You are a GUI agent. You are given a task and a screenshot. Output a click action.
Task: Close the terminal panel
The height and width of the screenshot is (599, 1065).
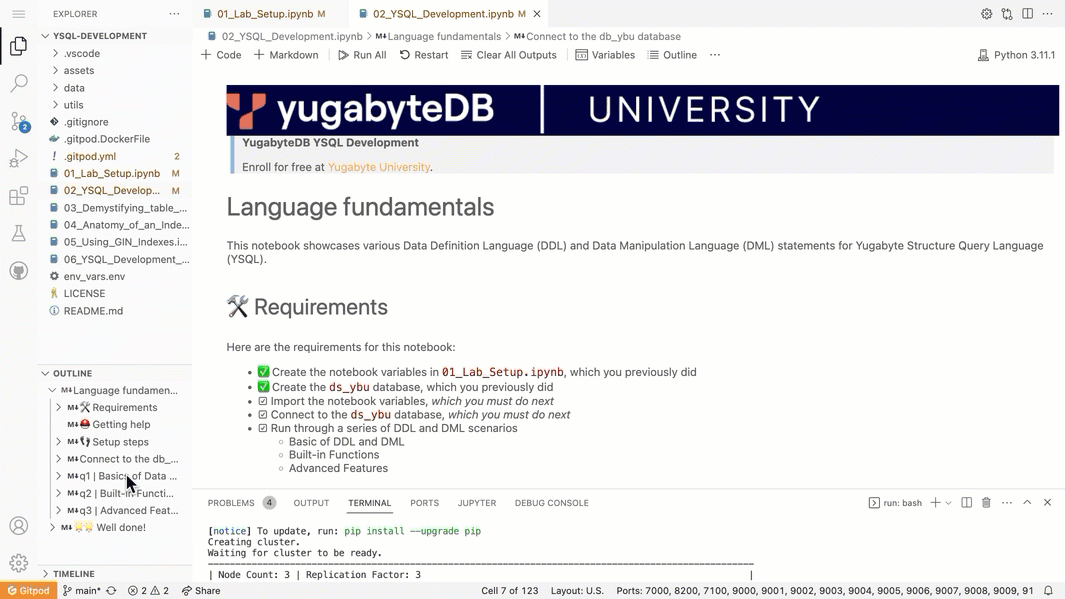click(1047, 503)
